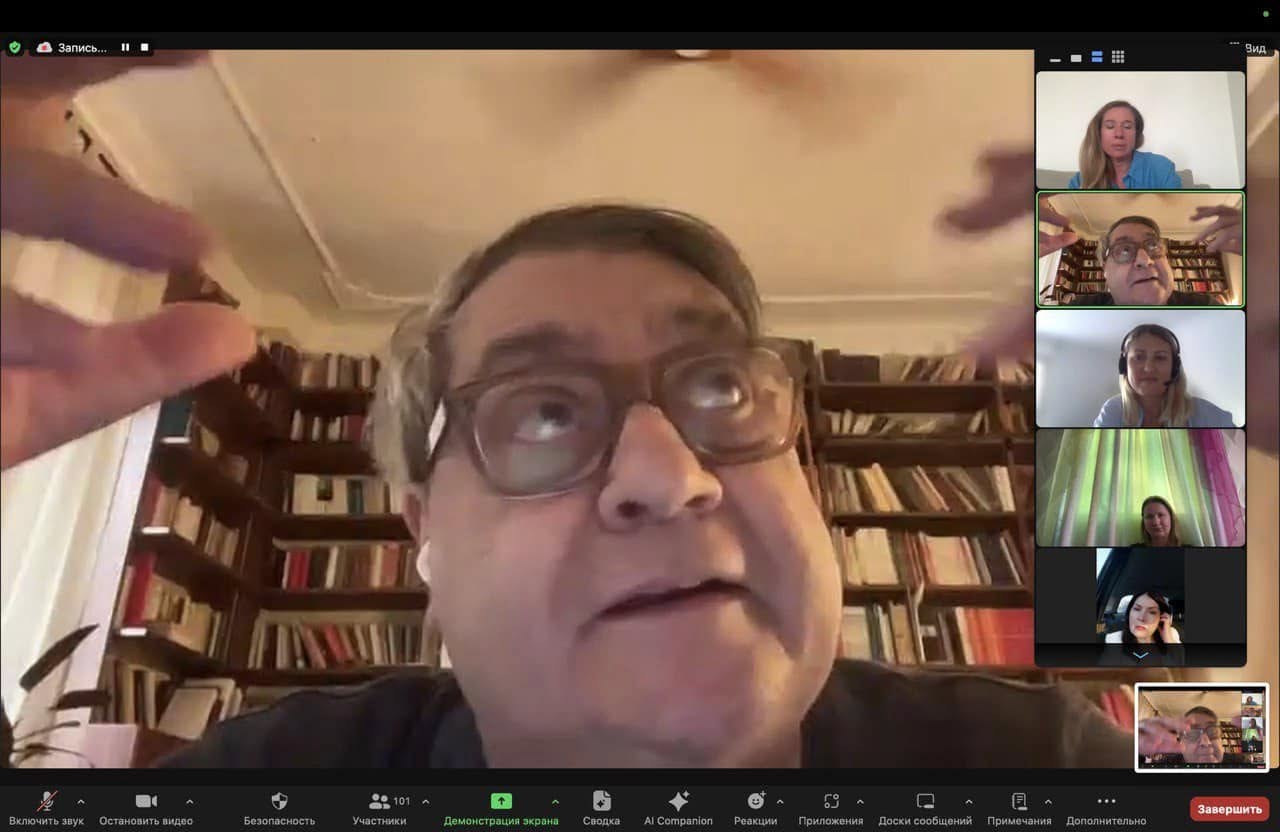Click the red Завершить end button

click(x=1229, y=808)
